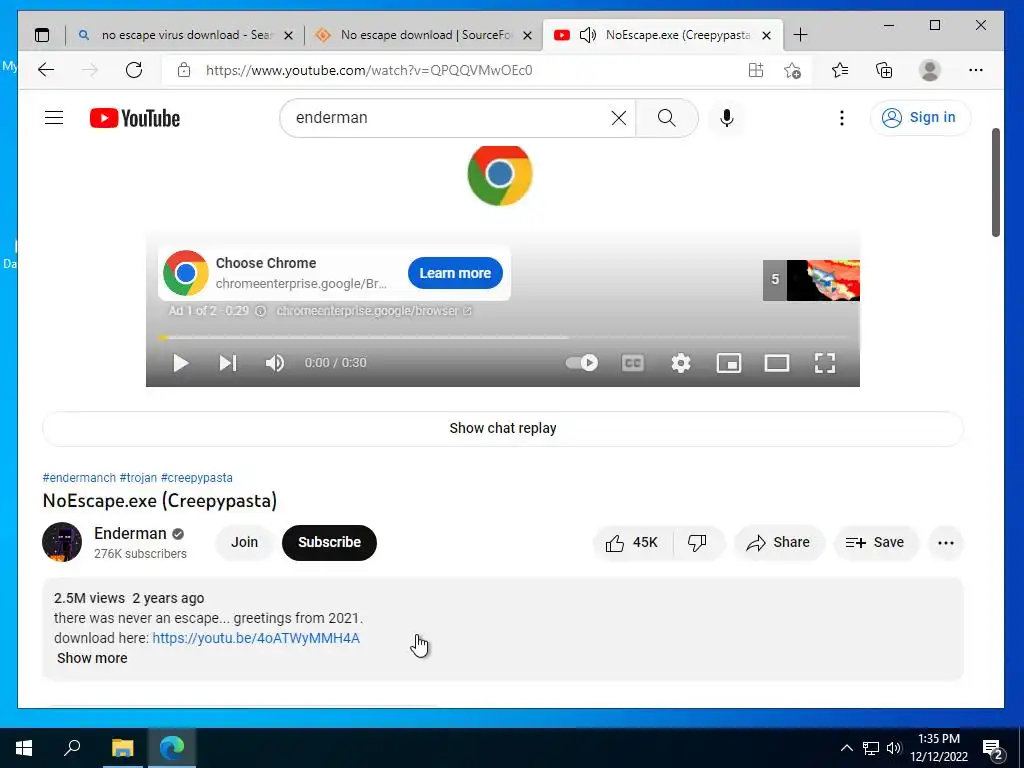Screen dimensions: 1024x768
Task: Open a new browser tab
Action: 800,35
